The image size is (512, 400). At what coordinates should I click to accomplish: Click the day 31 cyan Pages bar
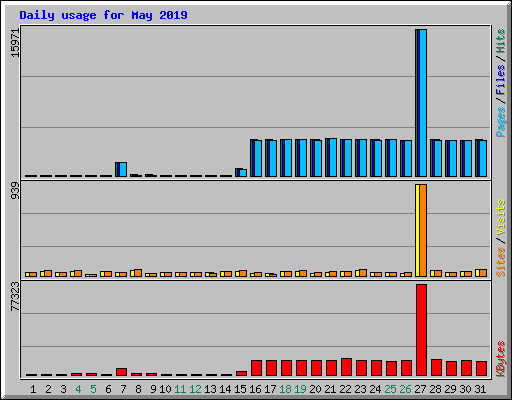tap(483, 158)
